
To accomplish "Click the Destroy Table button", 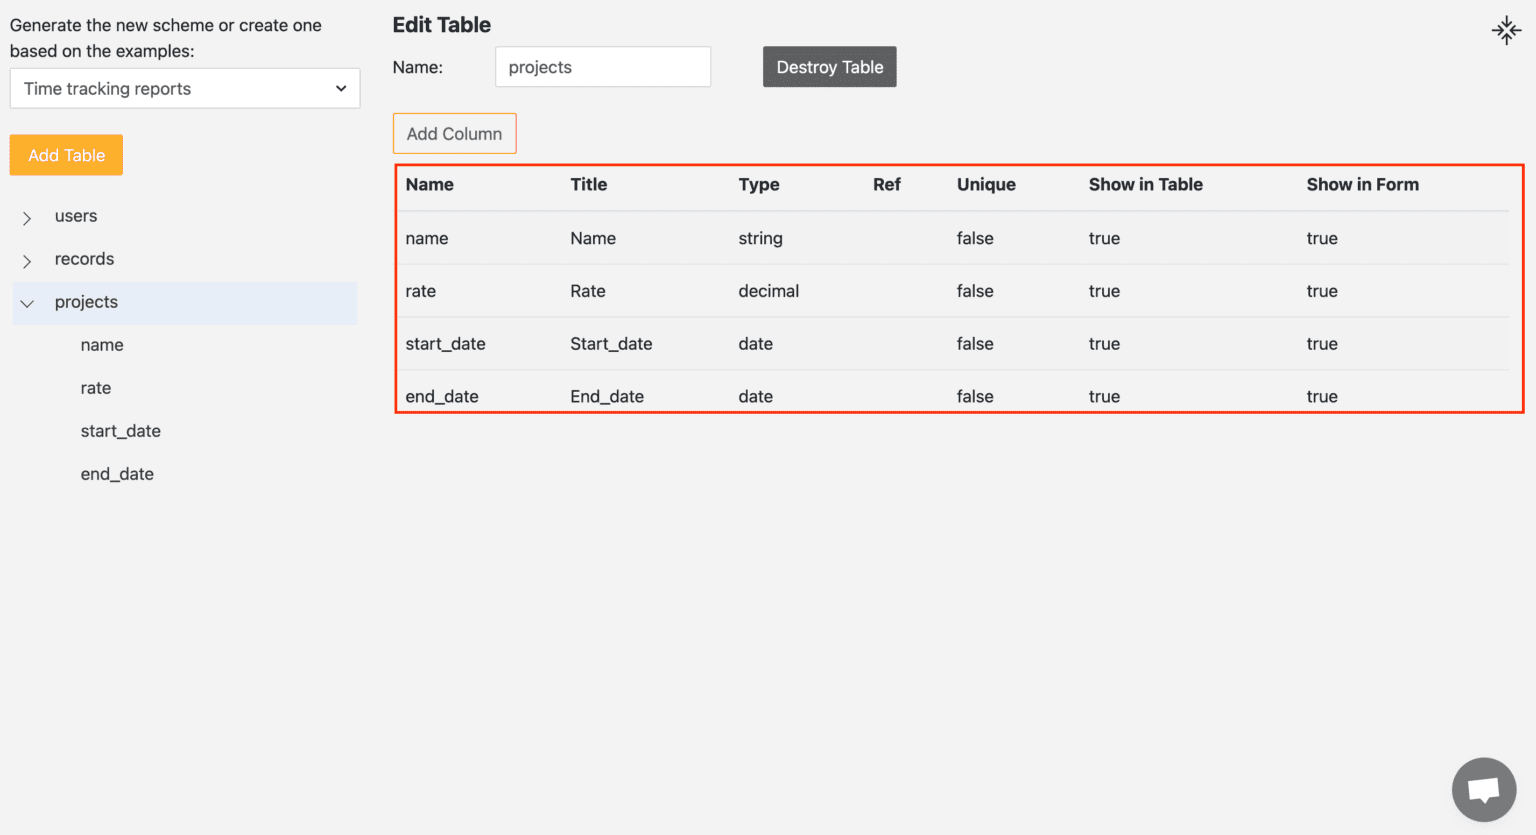I will (829, 67).
